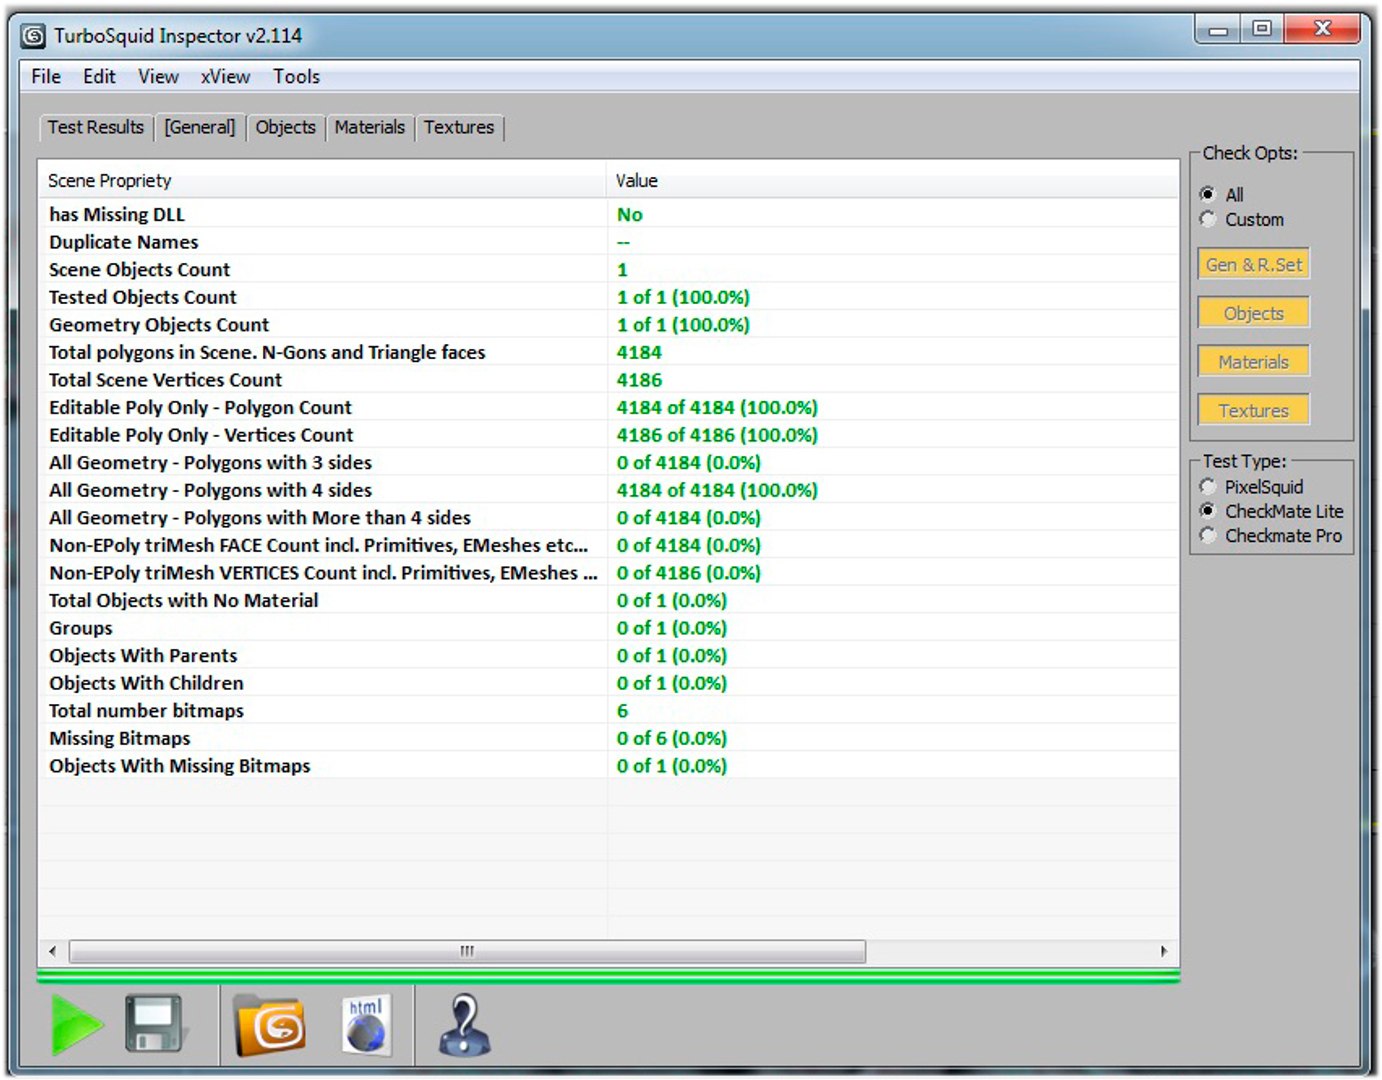This screenshot has height=1080, width=1382.
Task: Select the 'Objects With Parents' row
Action: [608, 656]
